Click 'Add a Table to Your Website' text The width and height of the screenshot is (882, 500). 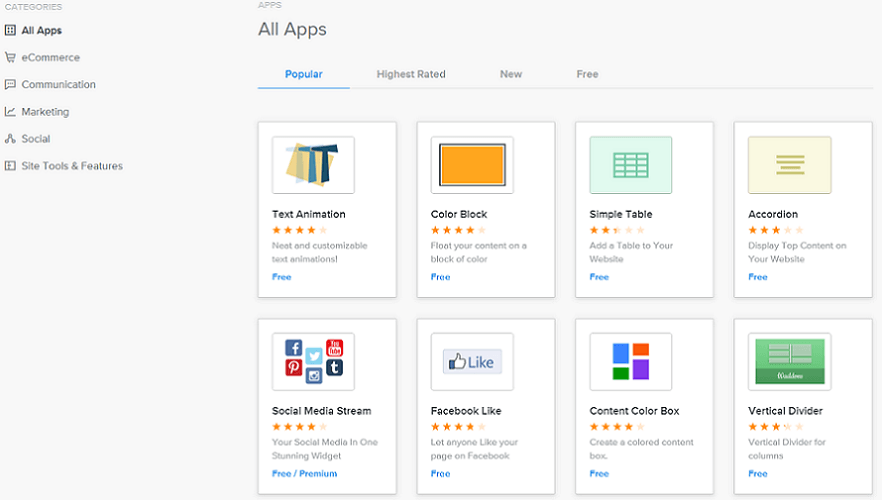631,253
